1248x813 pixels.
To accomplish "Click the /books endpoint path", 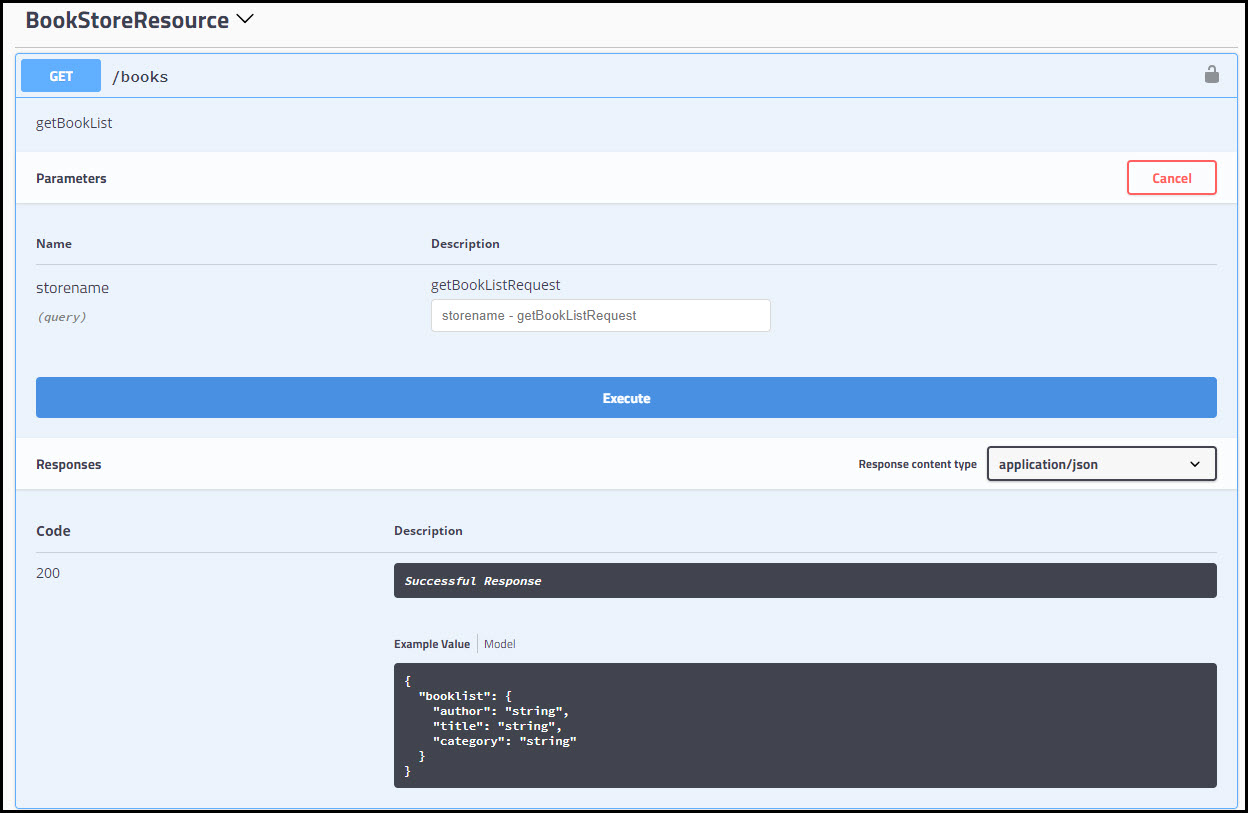I will tap(140, 77).
